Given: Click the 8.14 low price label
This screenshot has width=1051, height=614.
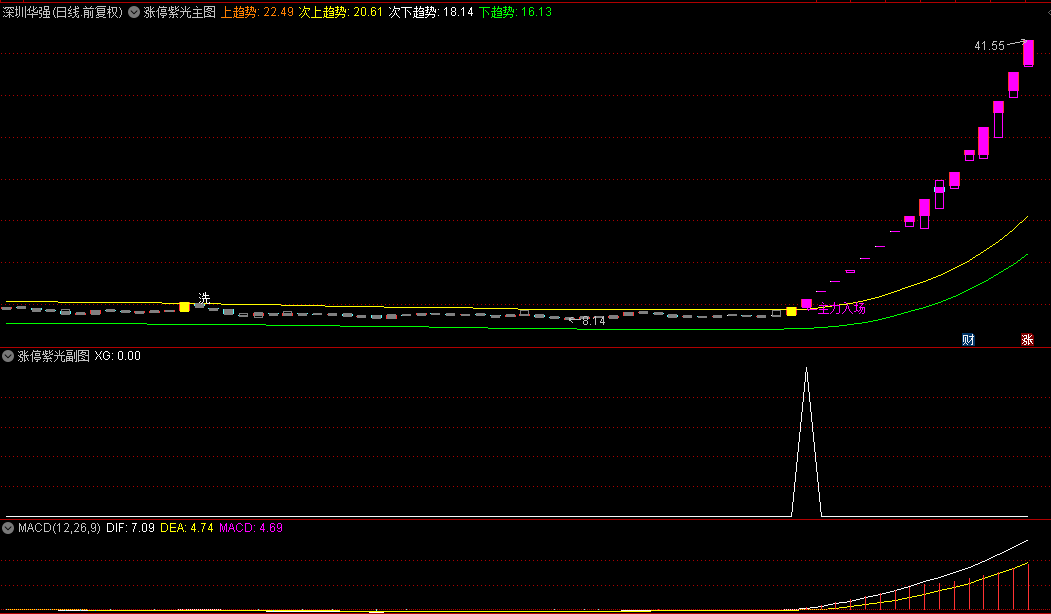Looking at the screenshot, I should coord(593,321).
